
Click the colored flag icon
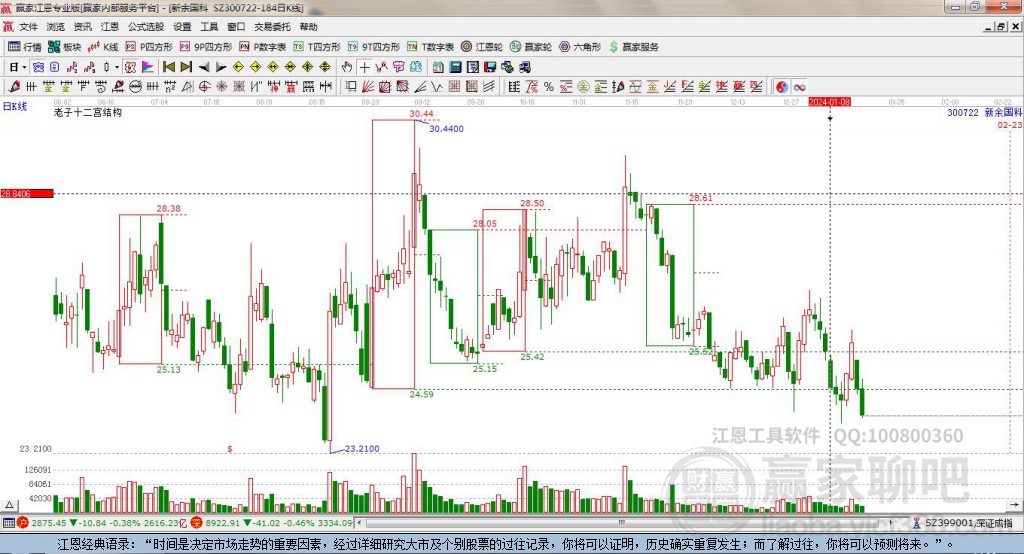(148, 67)
